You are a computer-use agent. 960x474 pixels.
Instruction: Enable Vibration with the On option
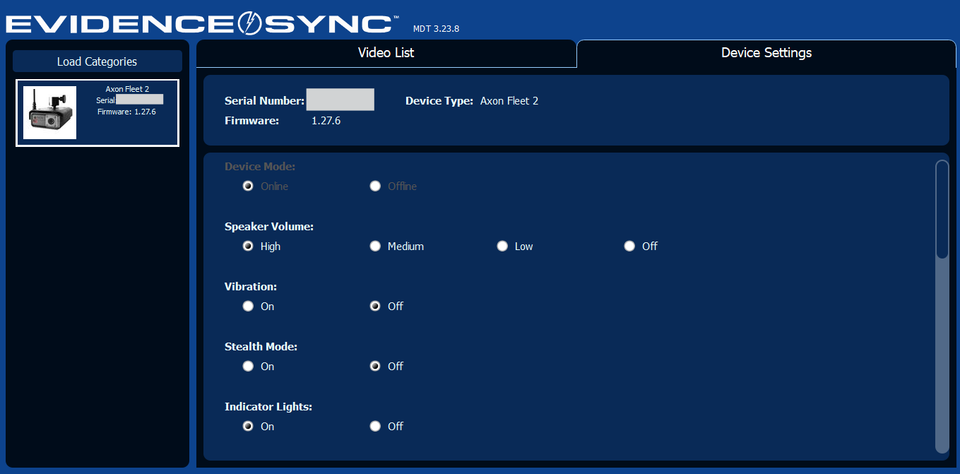248,306
